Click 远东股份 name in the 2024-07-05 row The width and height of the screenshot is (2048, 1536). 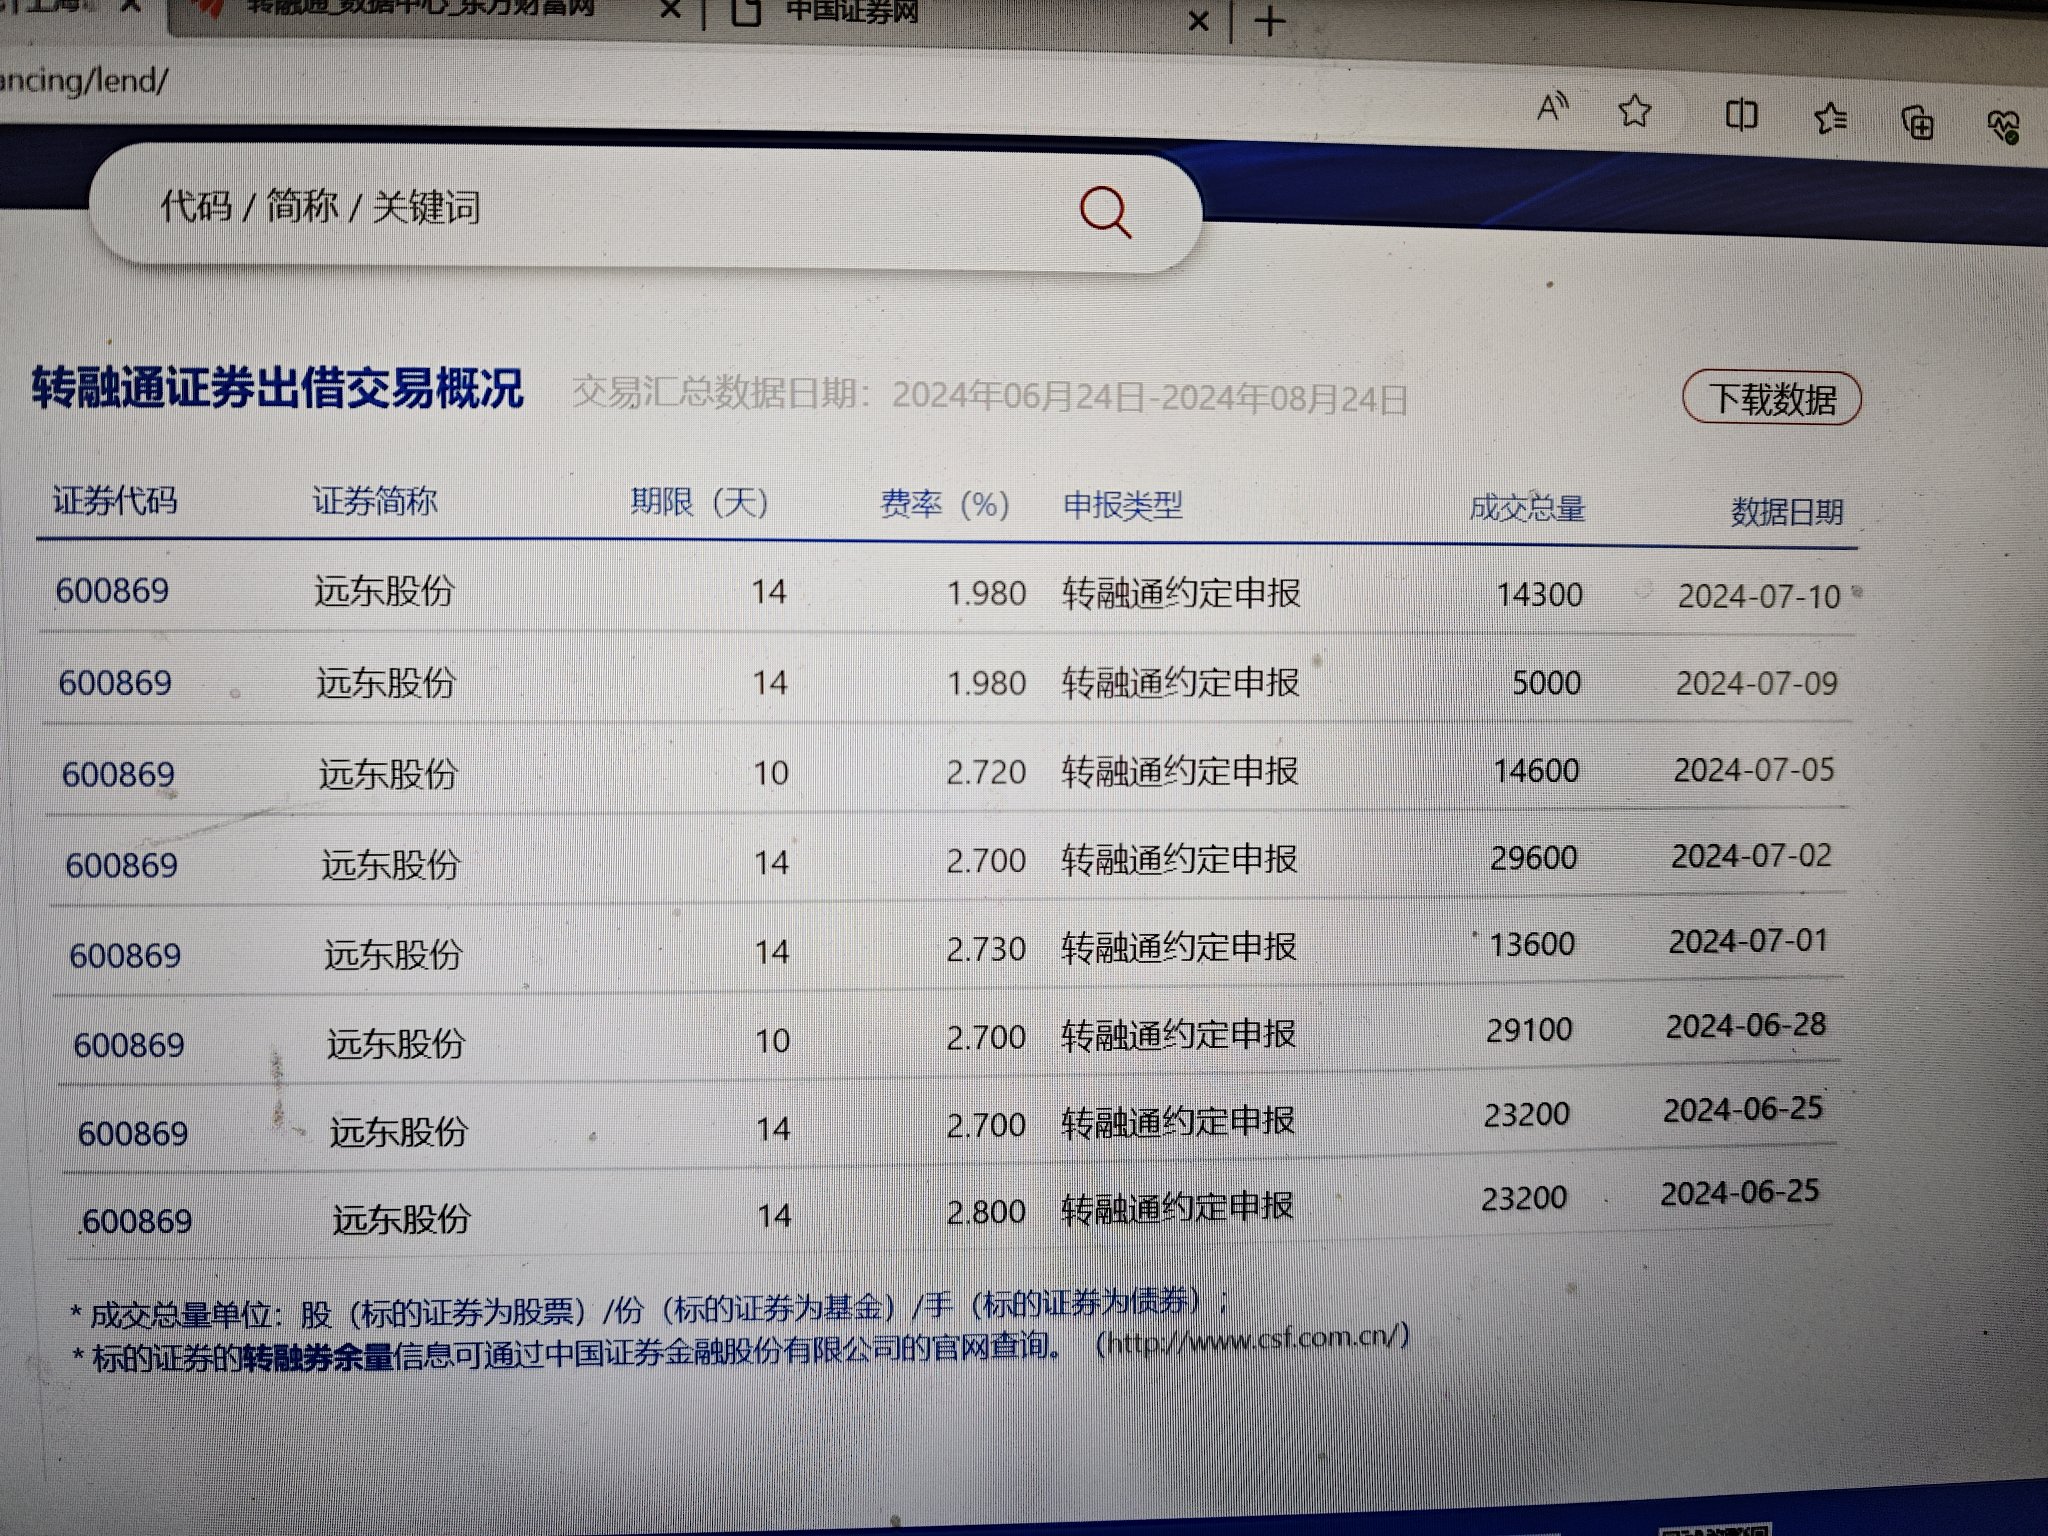point(387,773)
